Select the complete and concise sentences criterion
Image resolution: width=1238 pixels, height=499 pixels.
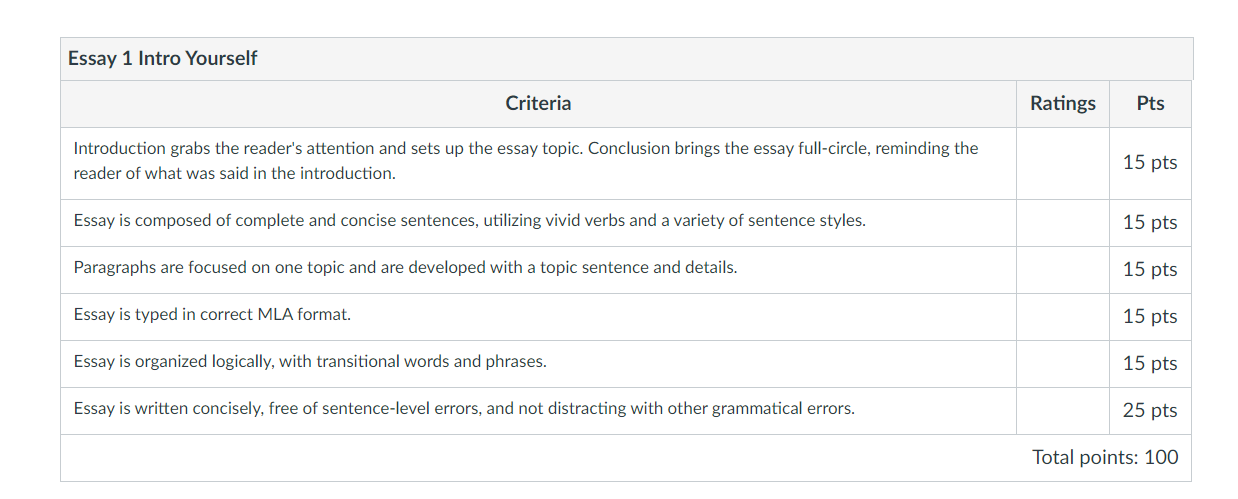470,221
